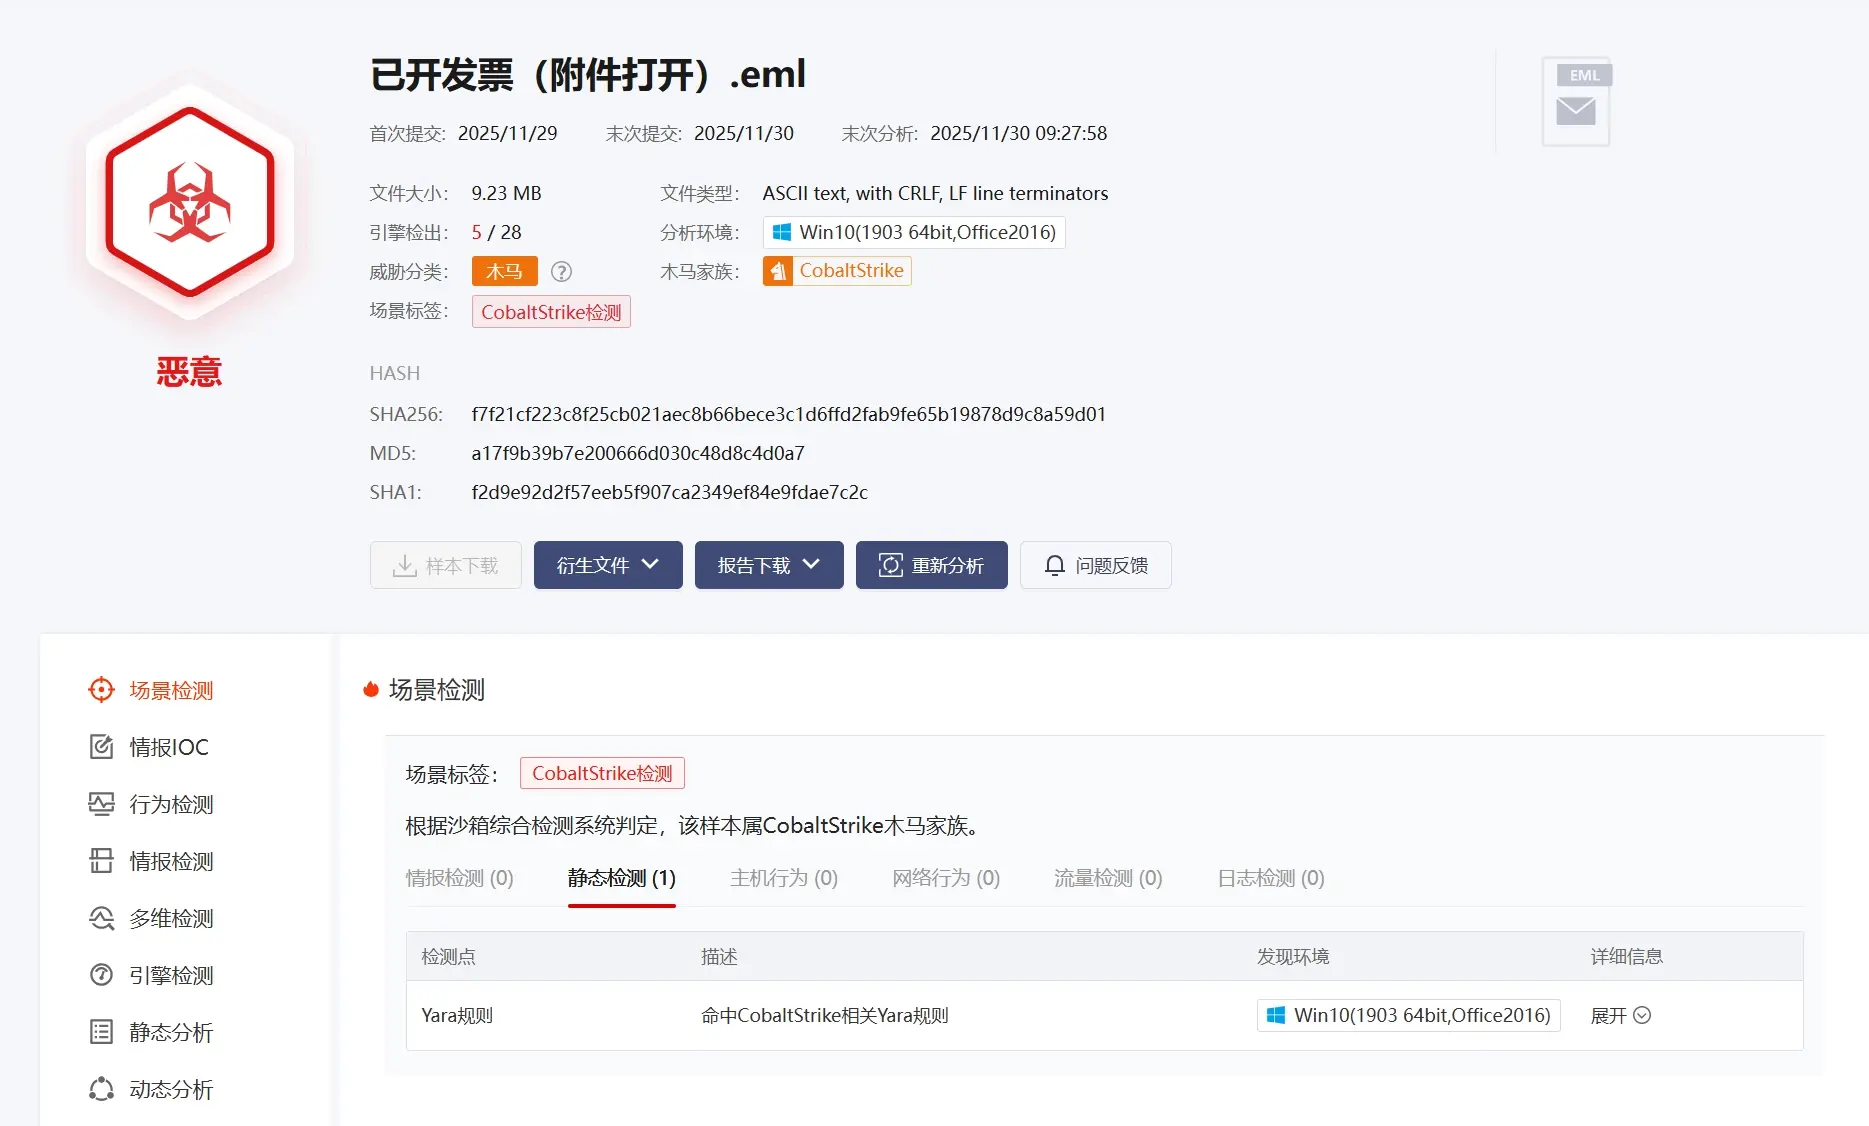Open 多维检测 sidebar menu item
This screenshot has width=1869, height=1126.
point(171,918)
